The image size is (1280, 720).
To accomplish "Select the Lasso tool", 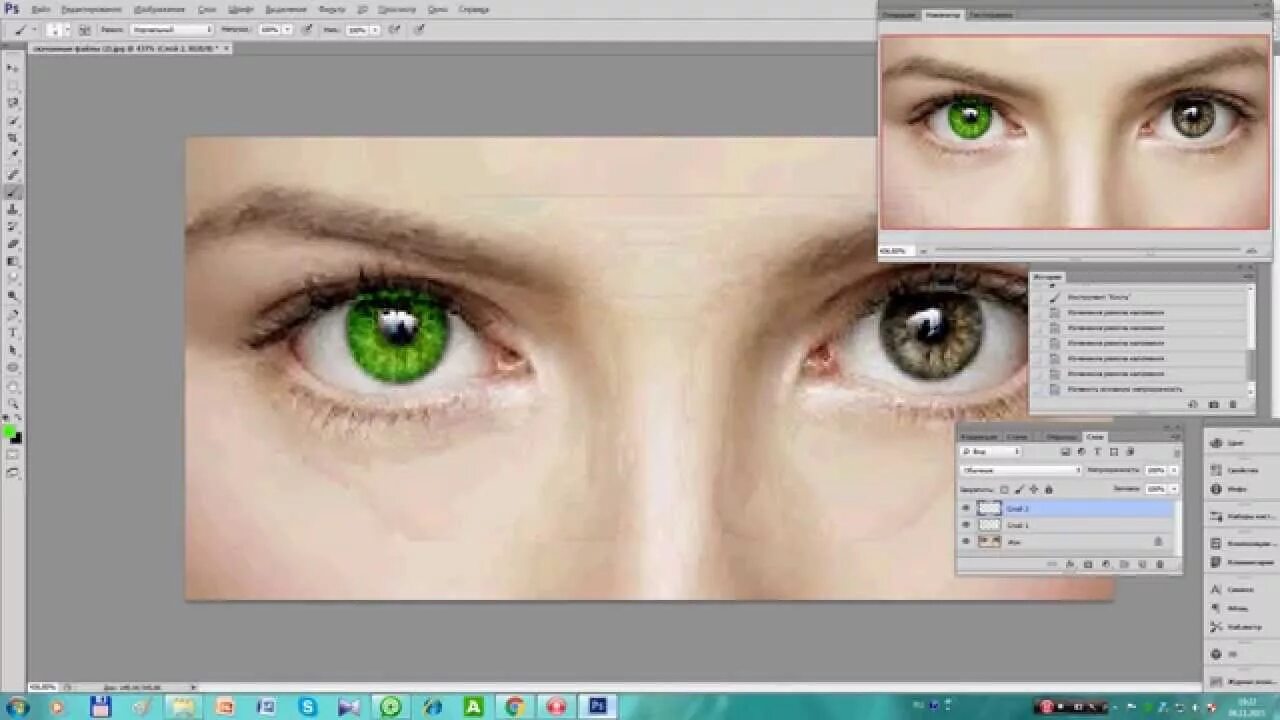I will [13, 103].
